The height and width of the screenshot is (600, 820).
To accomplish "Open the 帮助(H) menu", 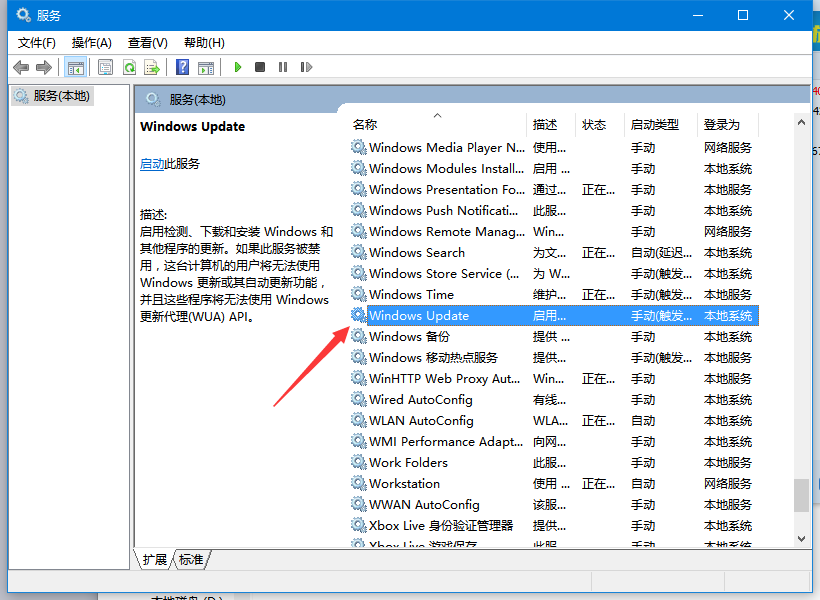I will pos(204,43).
